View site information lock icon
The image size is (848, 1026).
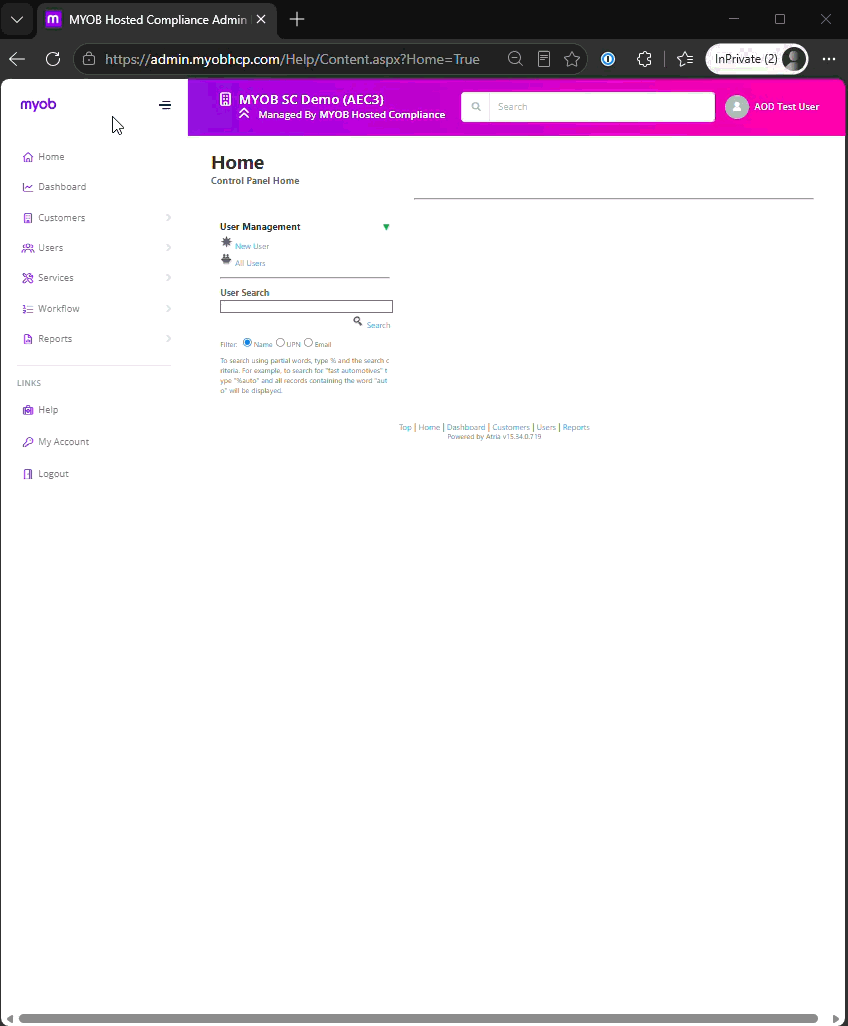pos(89,59)
